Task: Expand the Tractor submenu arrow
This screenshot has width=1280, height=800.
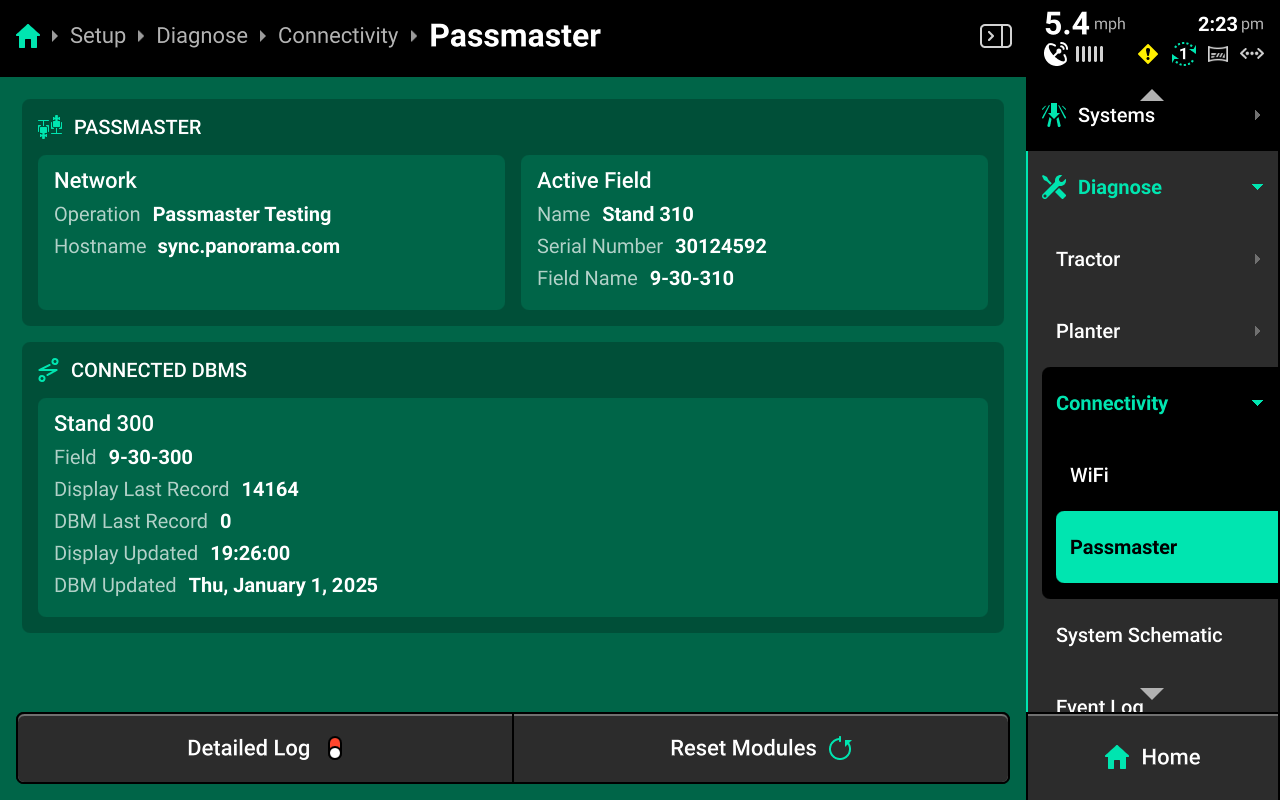Action: tap(1257, 259)
